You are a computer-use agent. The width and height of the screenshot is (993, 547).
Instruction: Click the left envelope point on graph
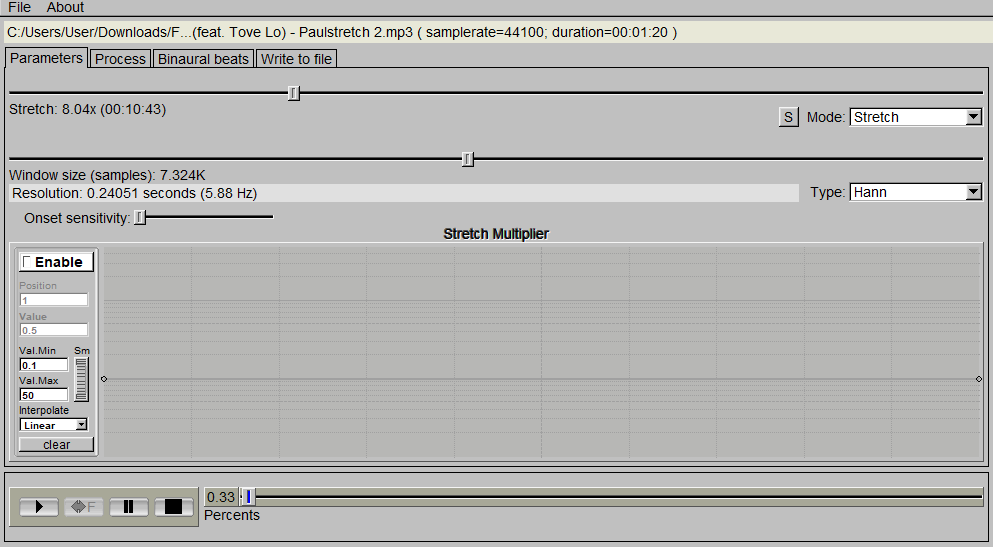tap(104, 379)
